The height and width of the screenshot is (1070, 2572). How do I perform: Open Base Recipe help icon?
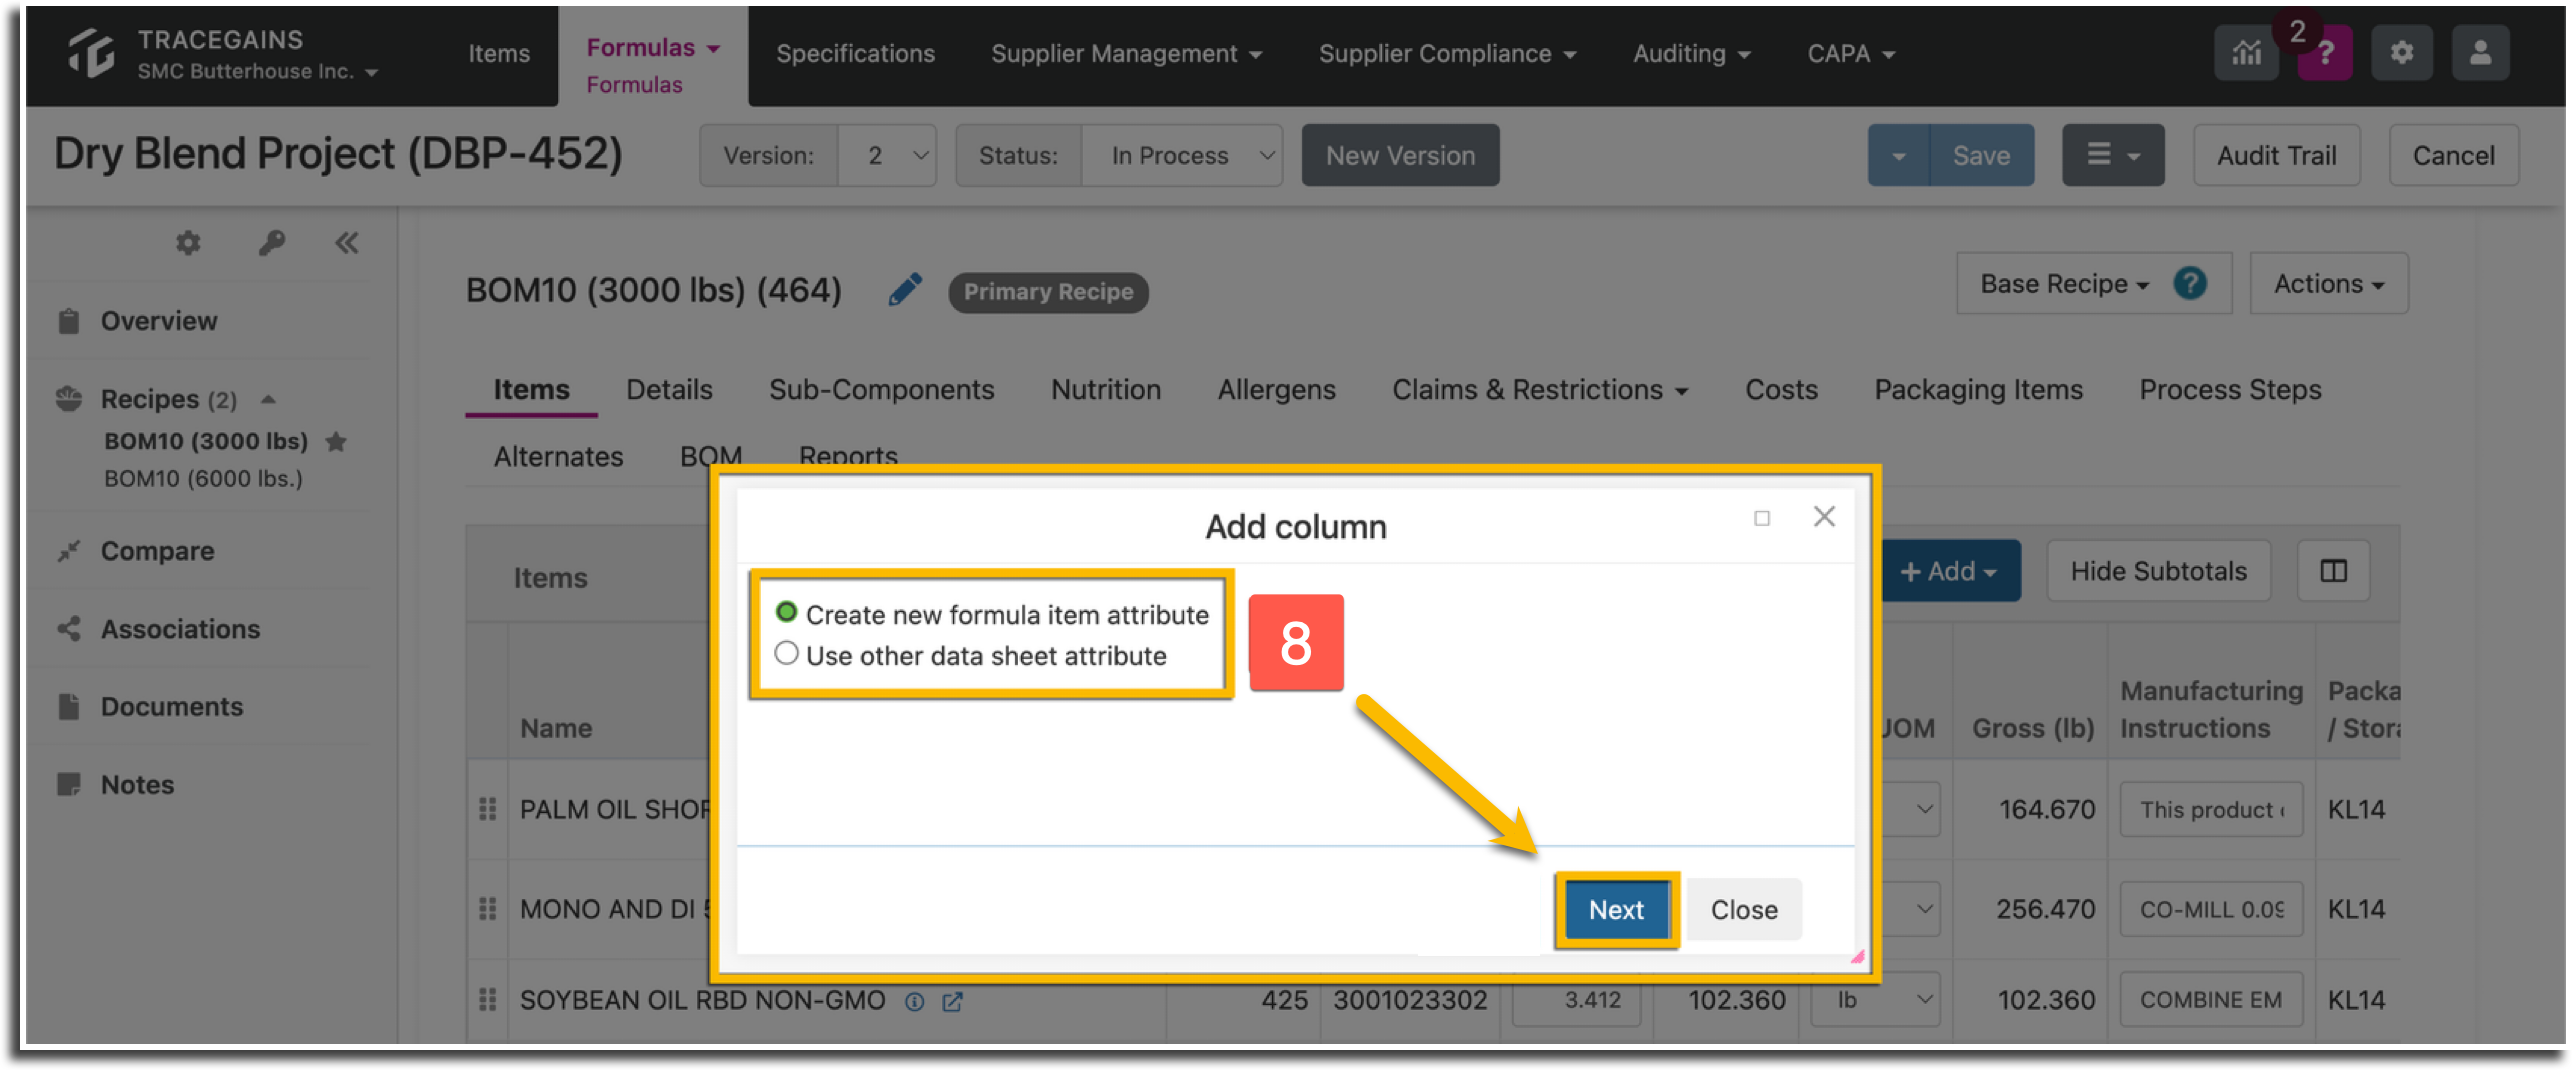[2189, 284]
